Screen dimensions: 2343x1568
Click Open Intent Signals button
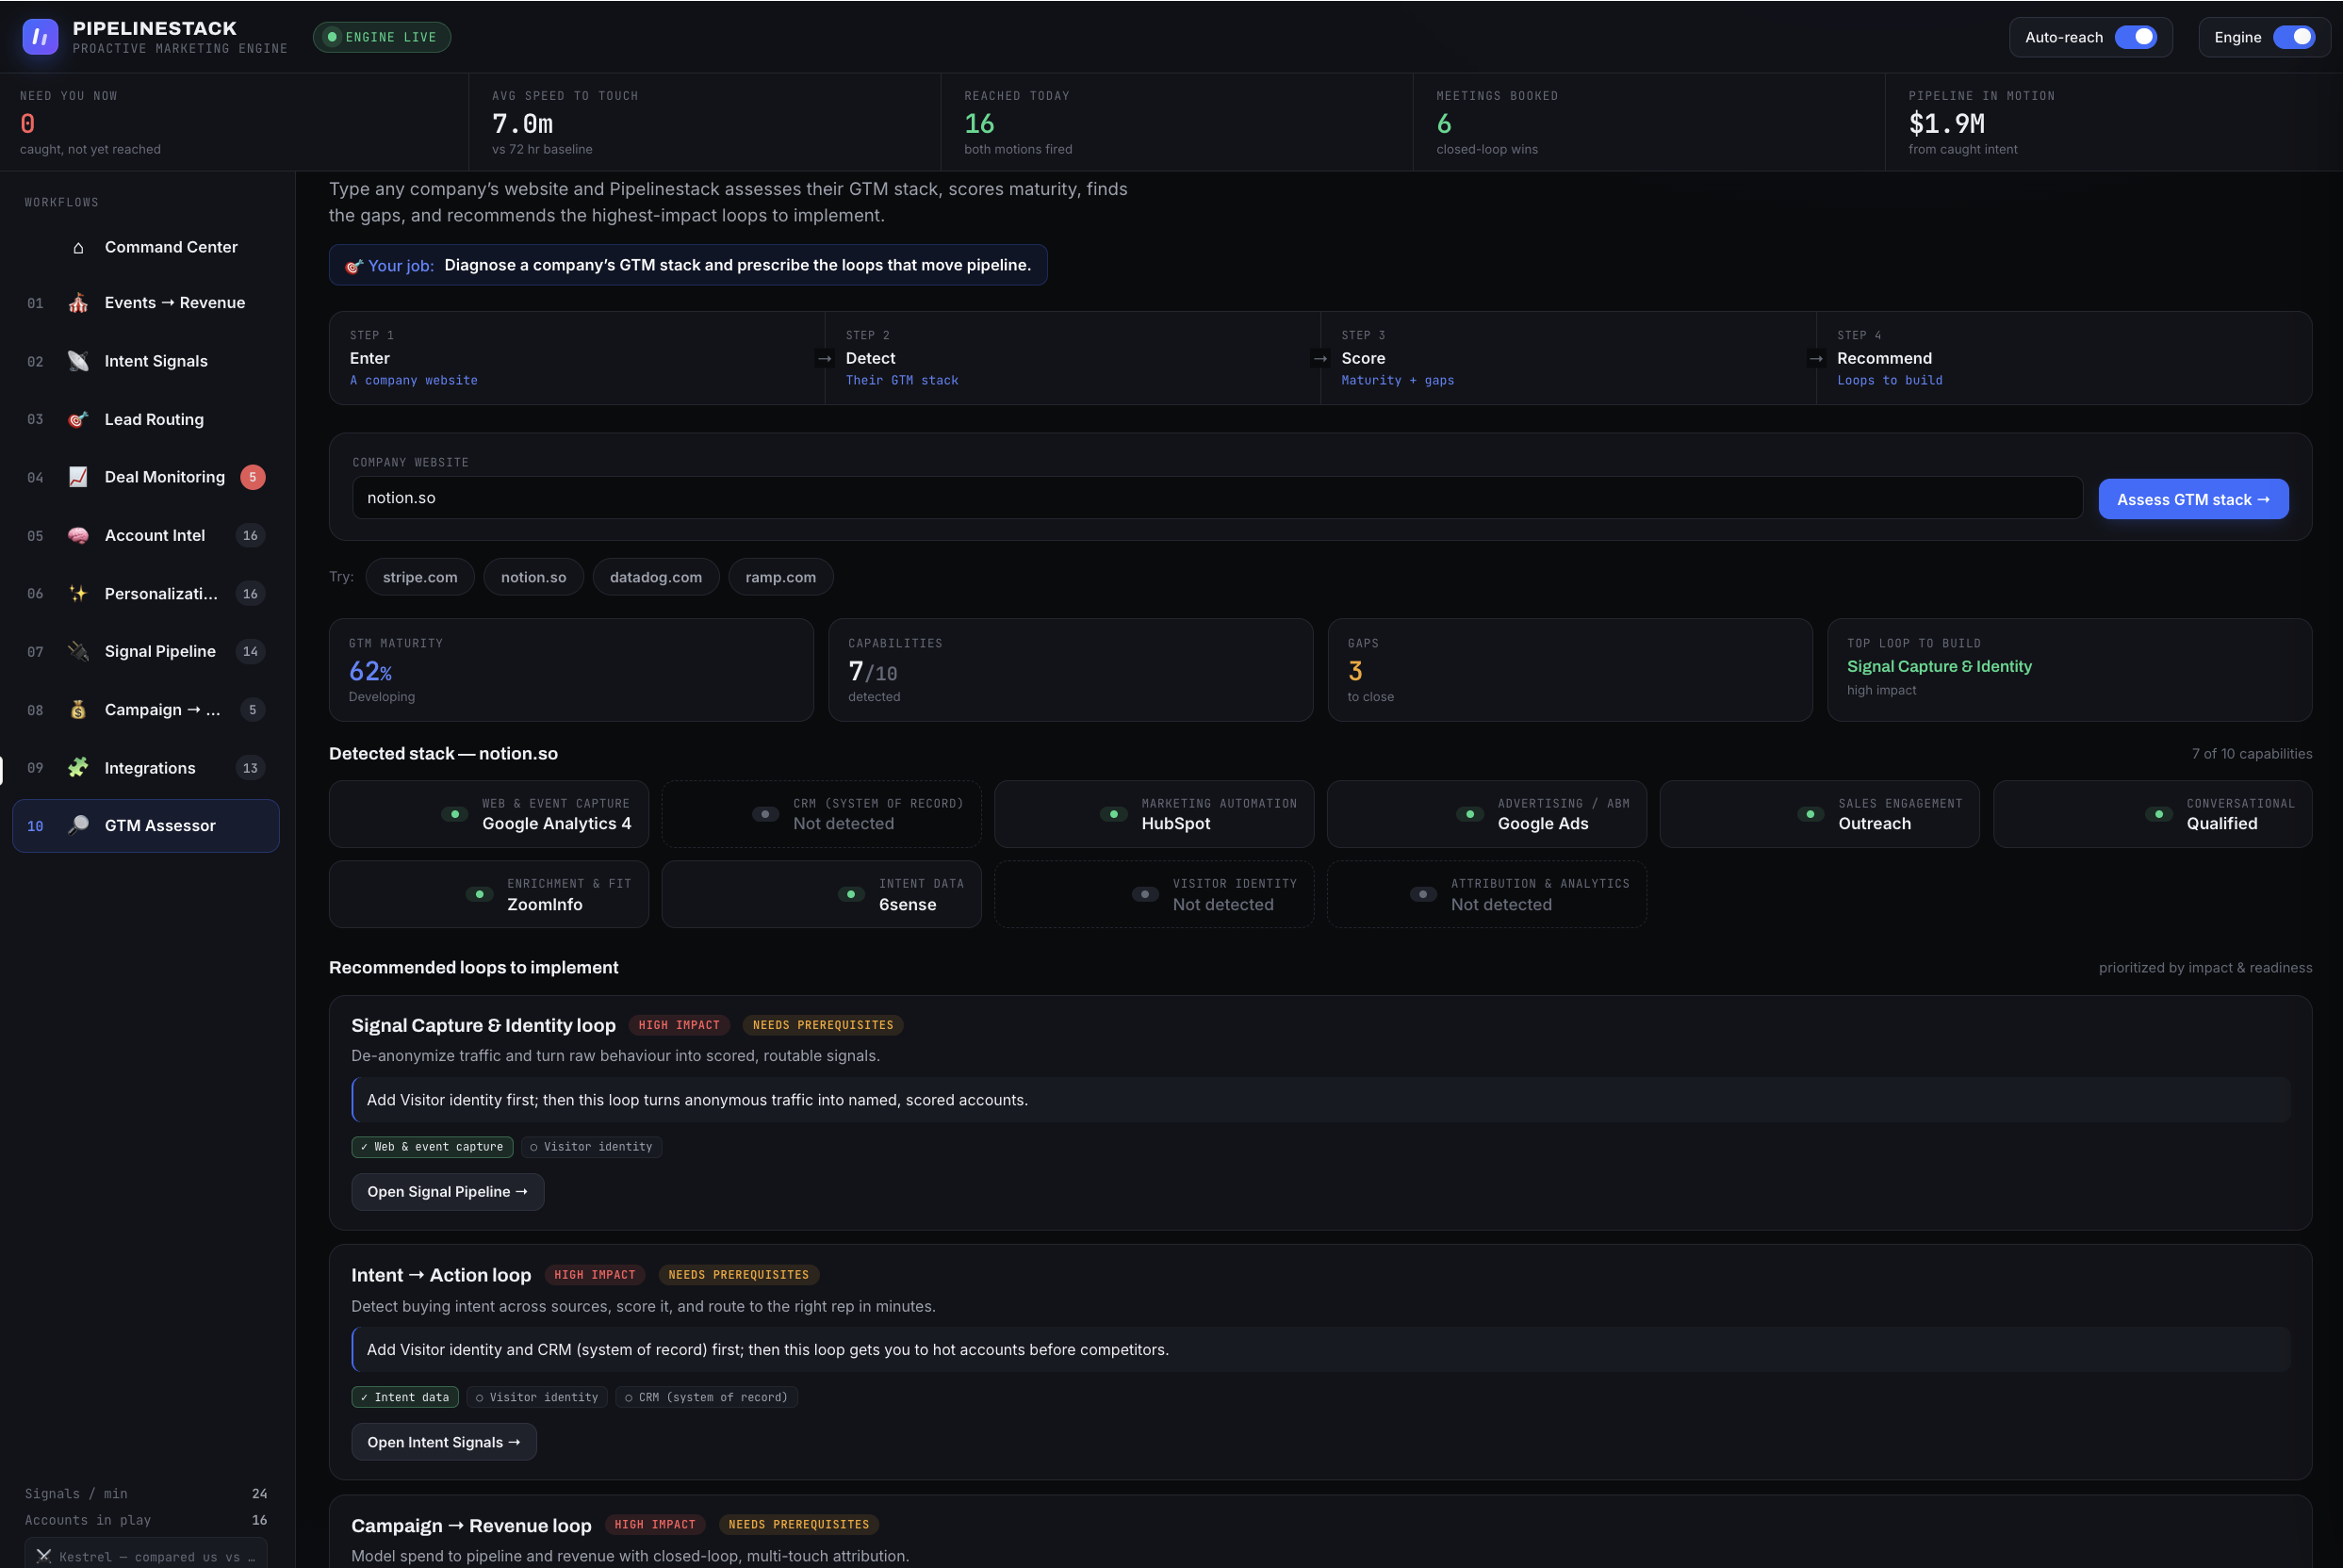(x=444, y=1442)
